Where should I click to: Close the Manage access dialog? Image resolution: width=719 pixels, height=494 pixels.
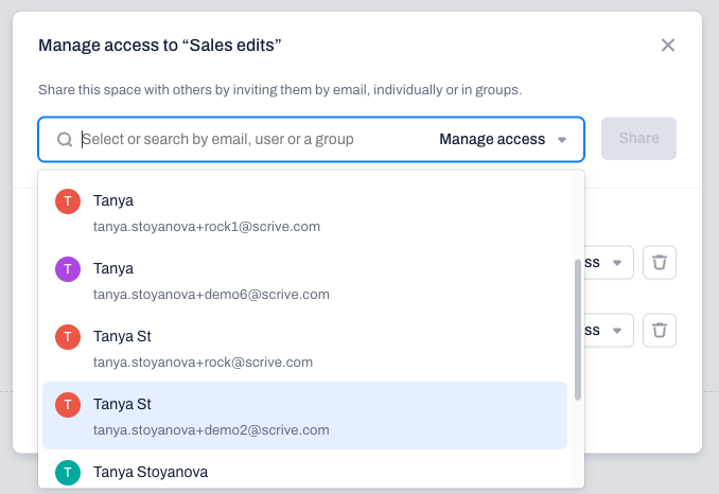coord(668,45)
